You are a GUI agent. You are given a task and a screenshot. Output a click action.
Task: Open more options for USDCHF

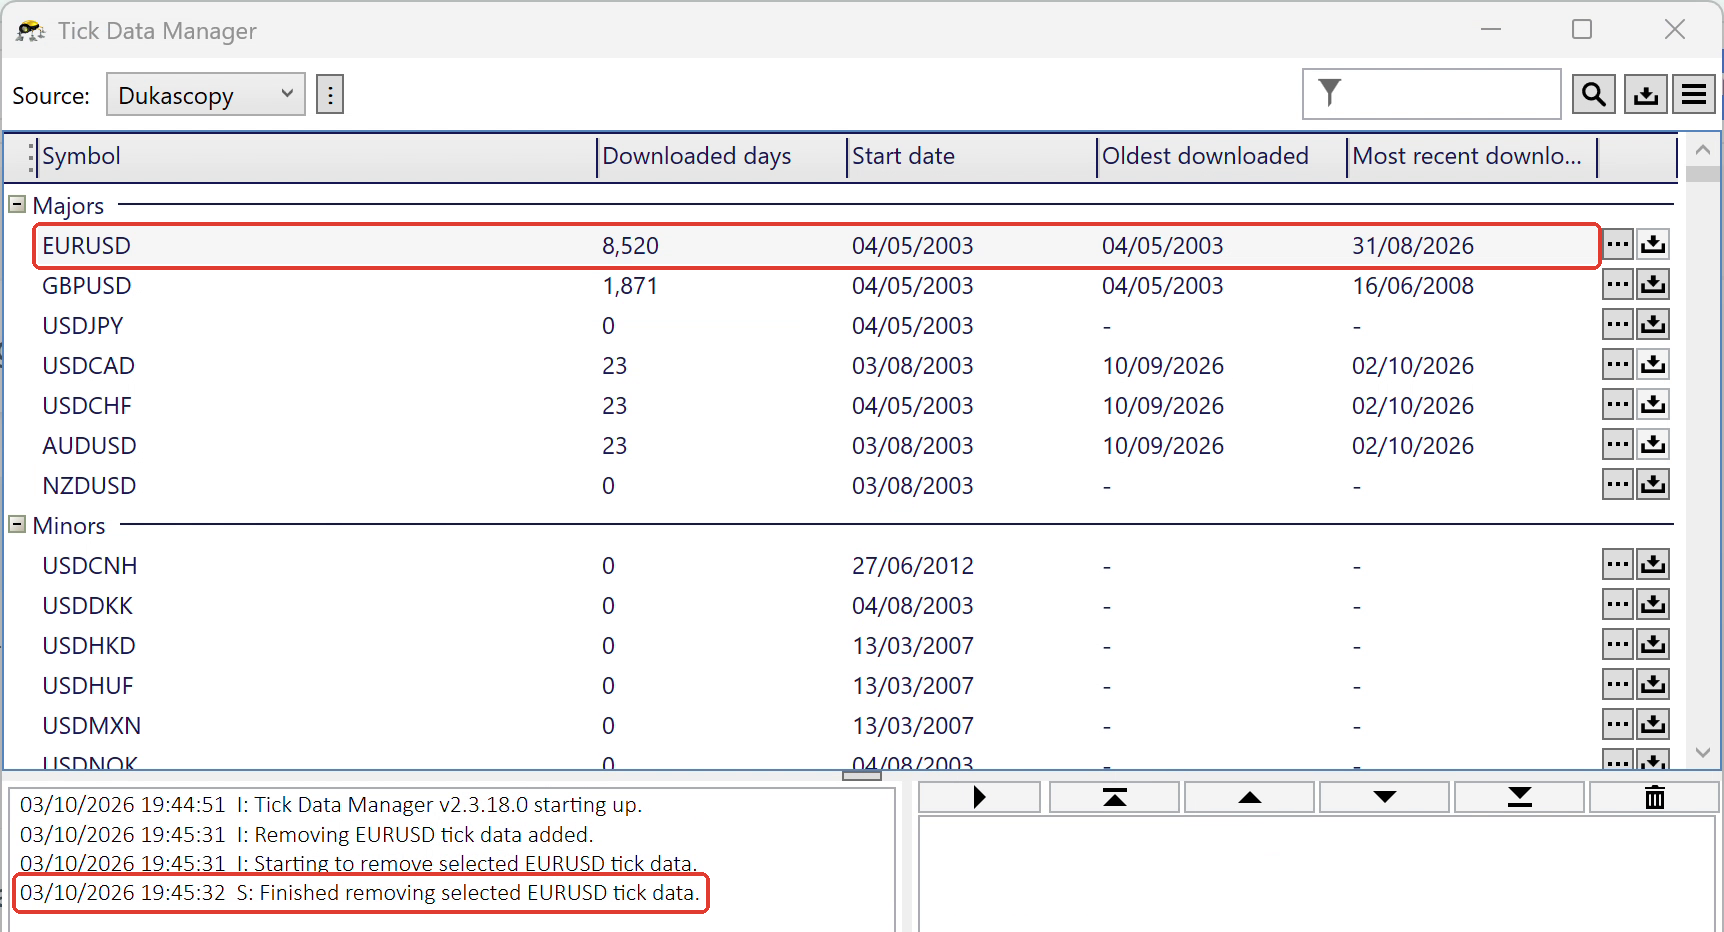coord(1618,405)
